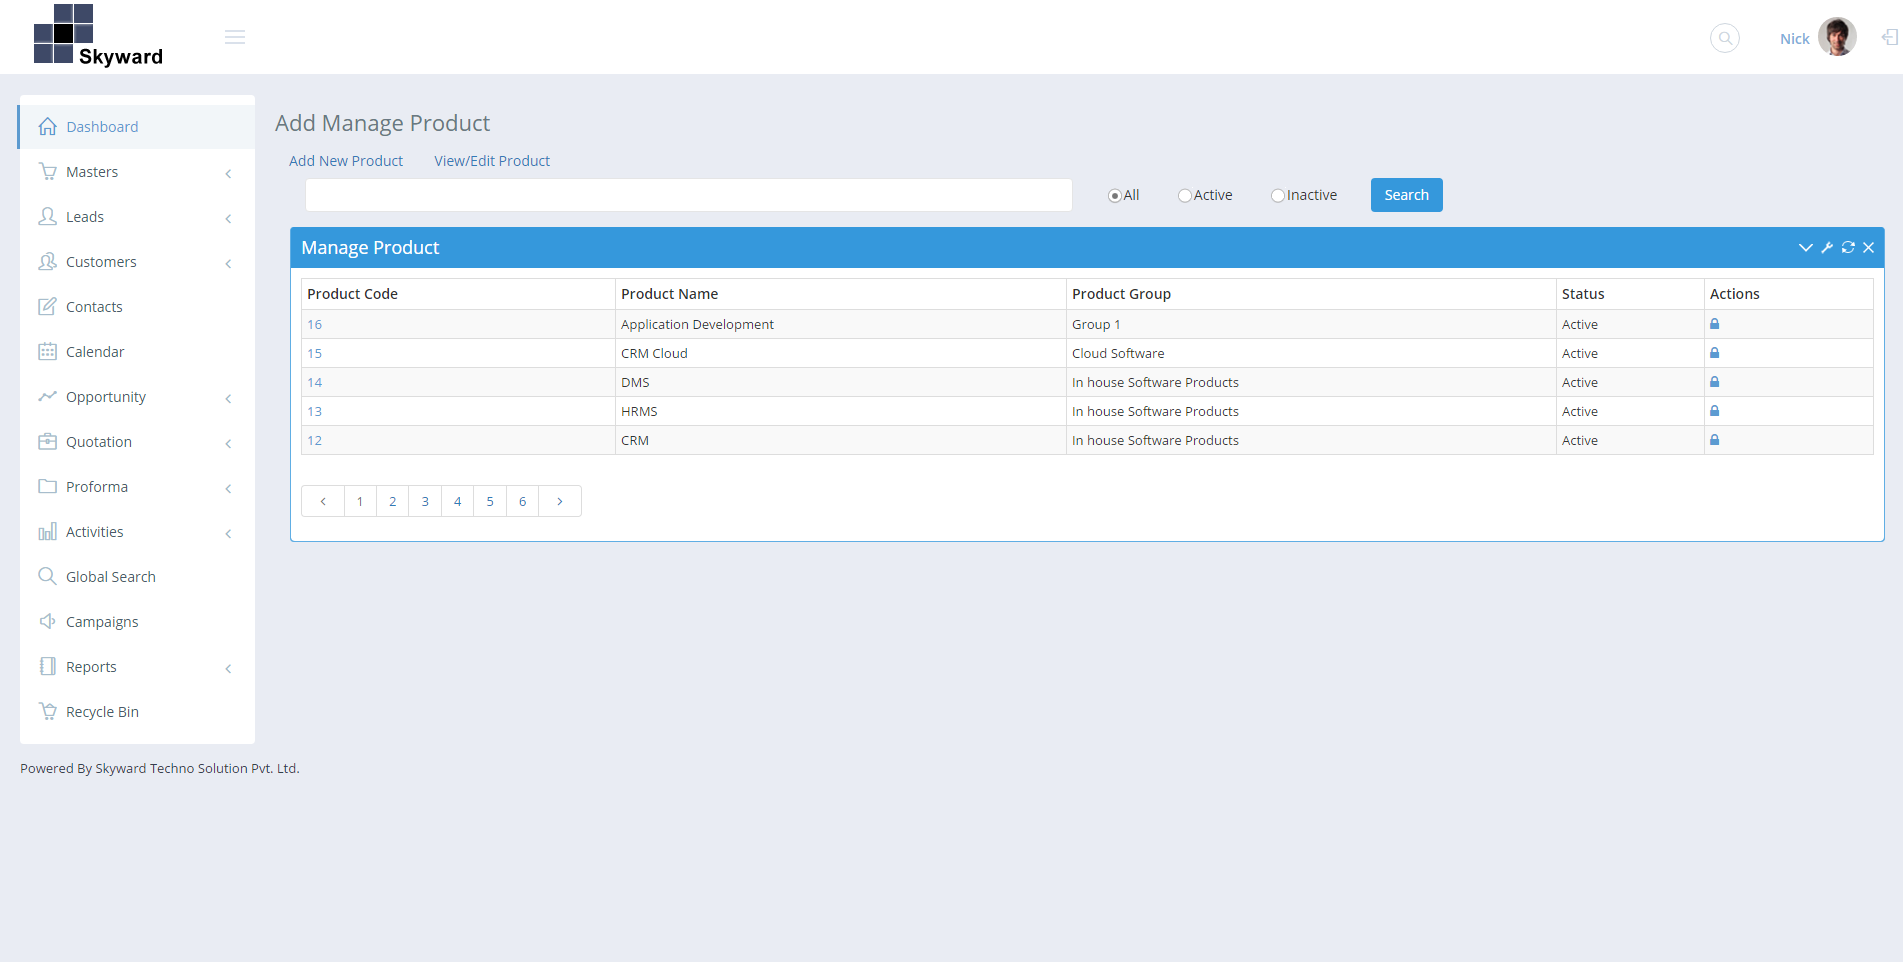The width and height of the screenshot is (1903, 962).
Task: Click the Campaigns megaphone icon
Action: [47, 621]
